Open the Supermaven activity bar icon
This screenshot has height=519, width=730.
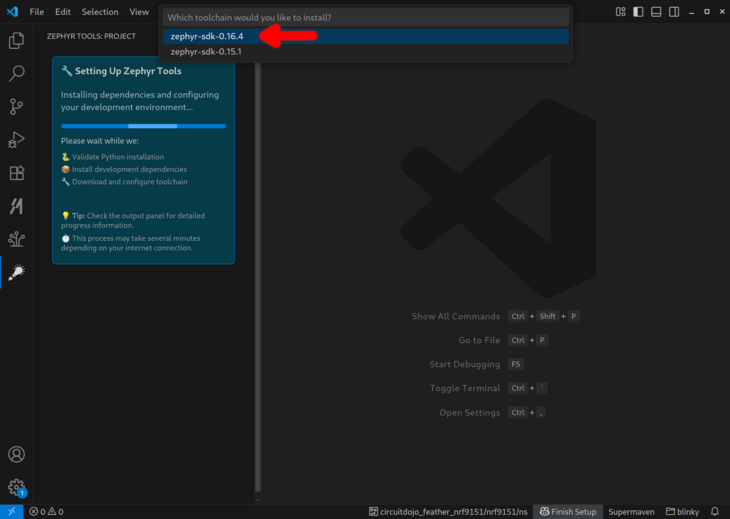[16, 206]
